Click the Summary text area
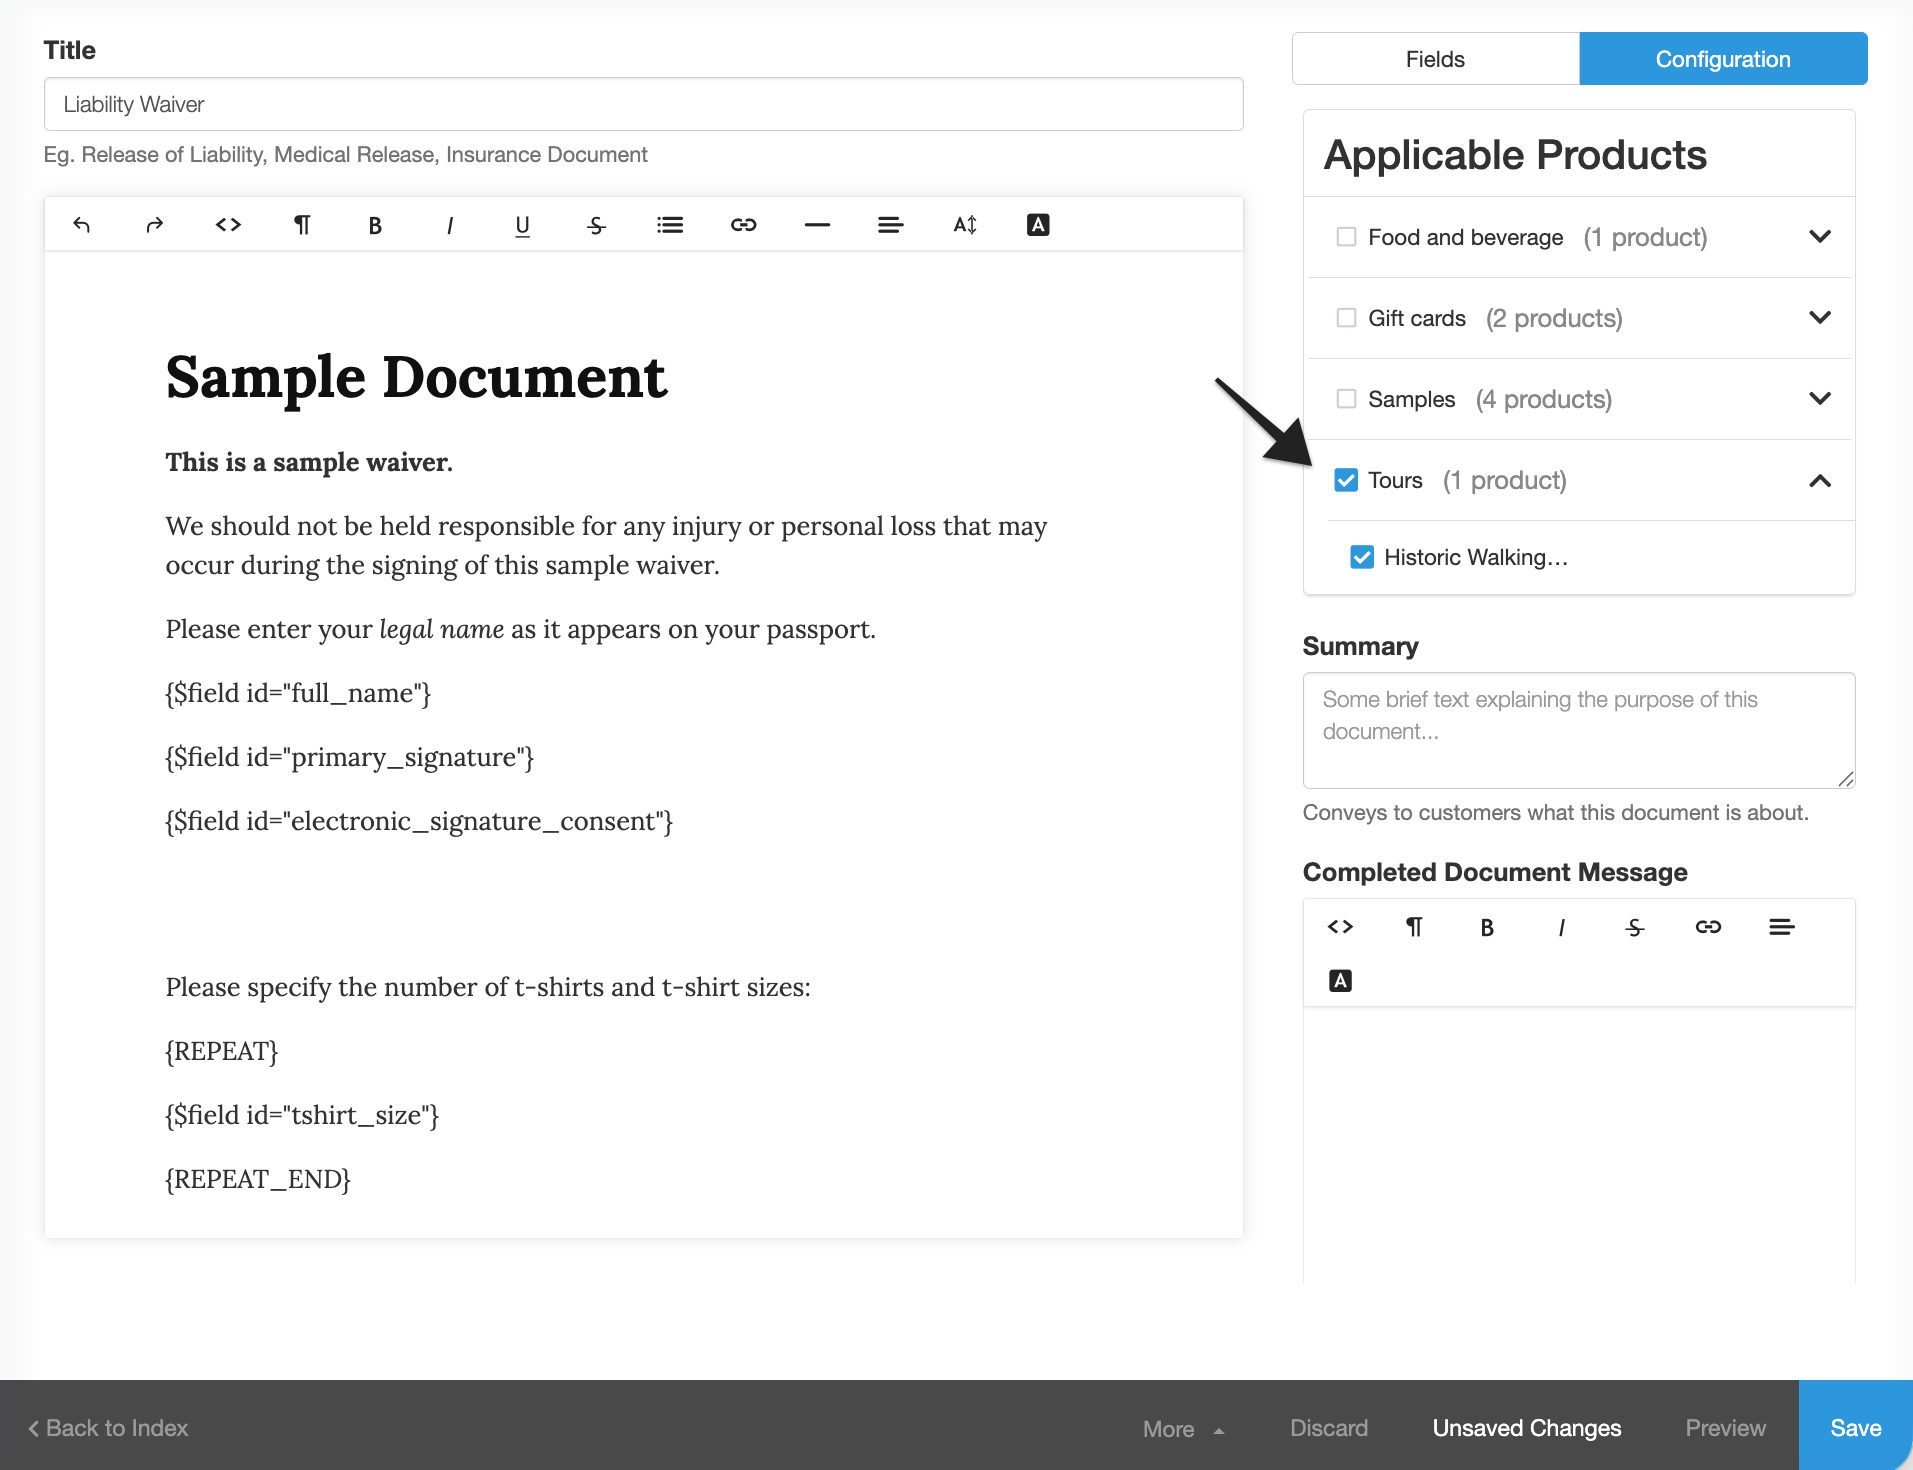The width and height of the screenshot is (1913, 1470). point(1579,730)
